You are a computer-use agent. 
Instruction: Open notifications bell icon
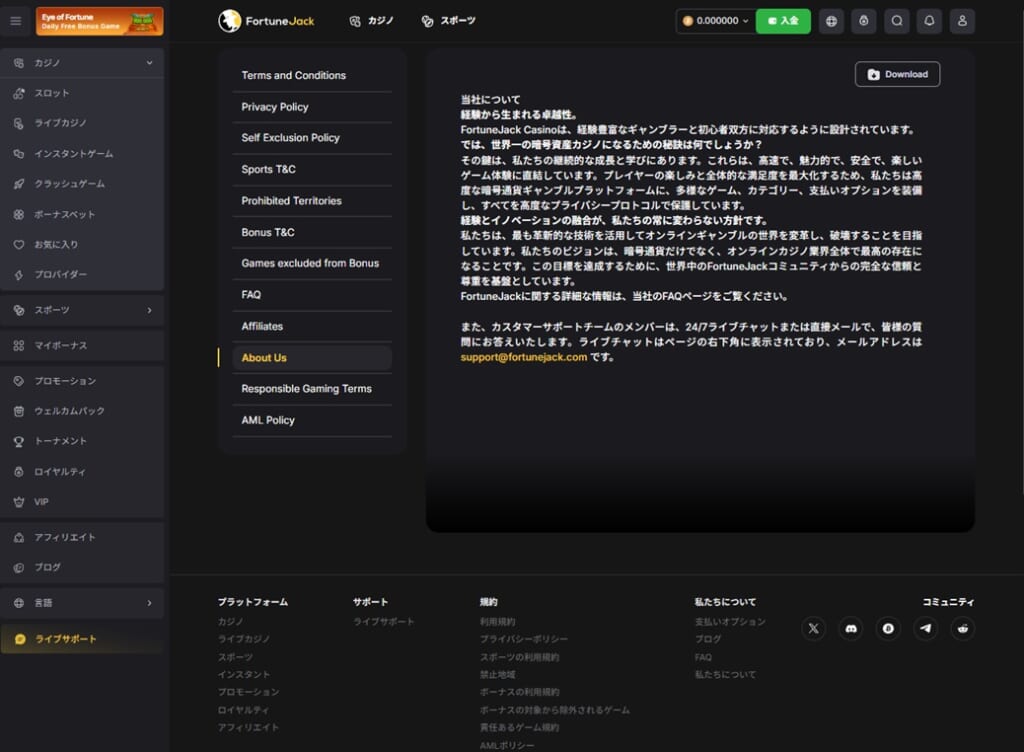click(929, 21)
